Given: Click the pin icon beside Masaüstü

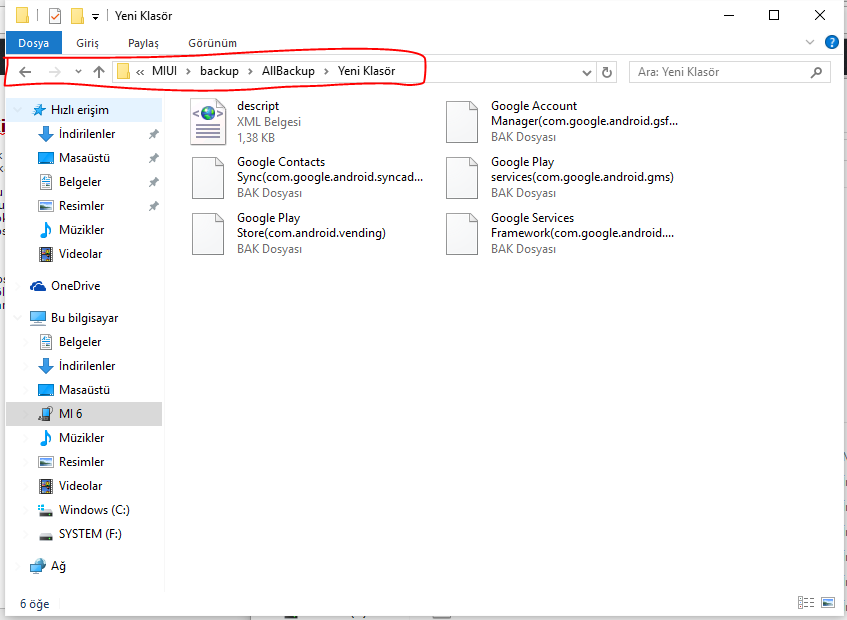Looking at the screenshot, I should (x=153, y=158).
